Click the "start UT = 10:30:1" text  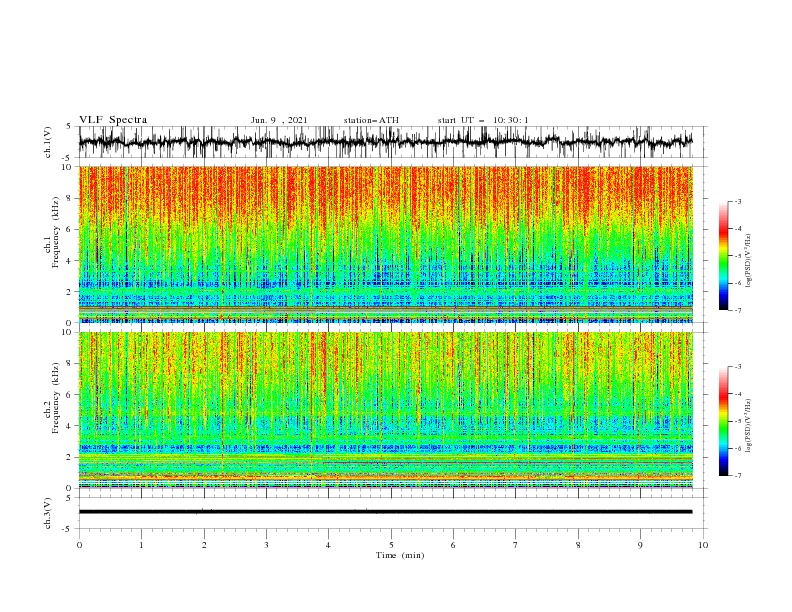(483, 120)
